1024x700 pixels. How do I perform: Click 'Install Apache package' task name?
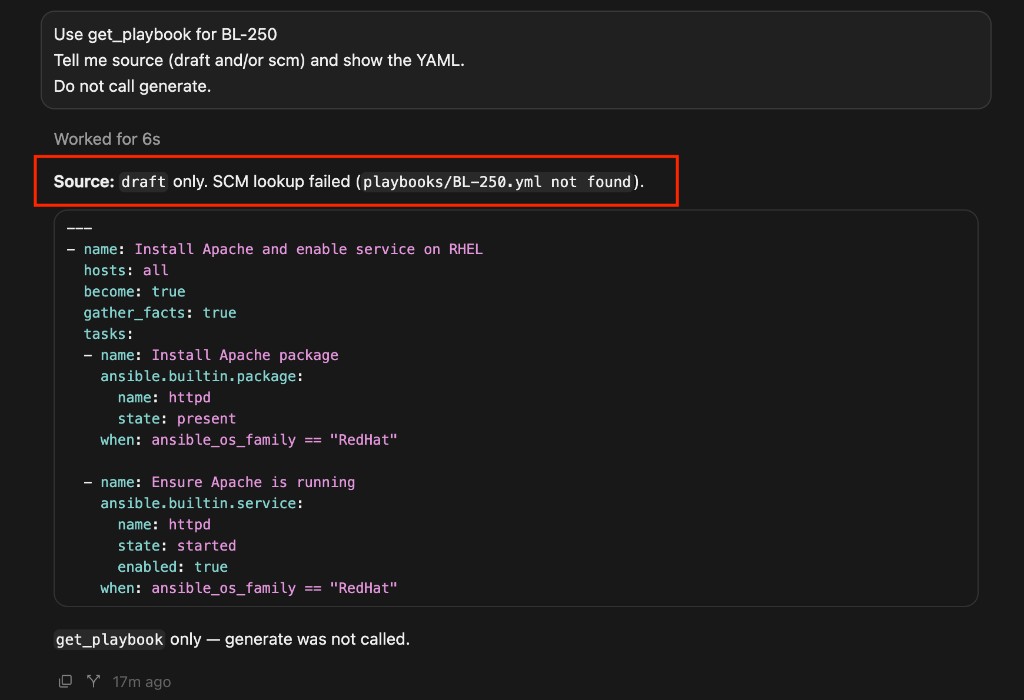pos(245,355)
